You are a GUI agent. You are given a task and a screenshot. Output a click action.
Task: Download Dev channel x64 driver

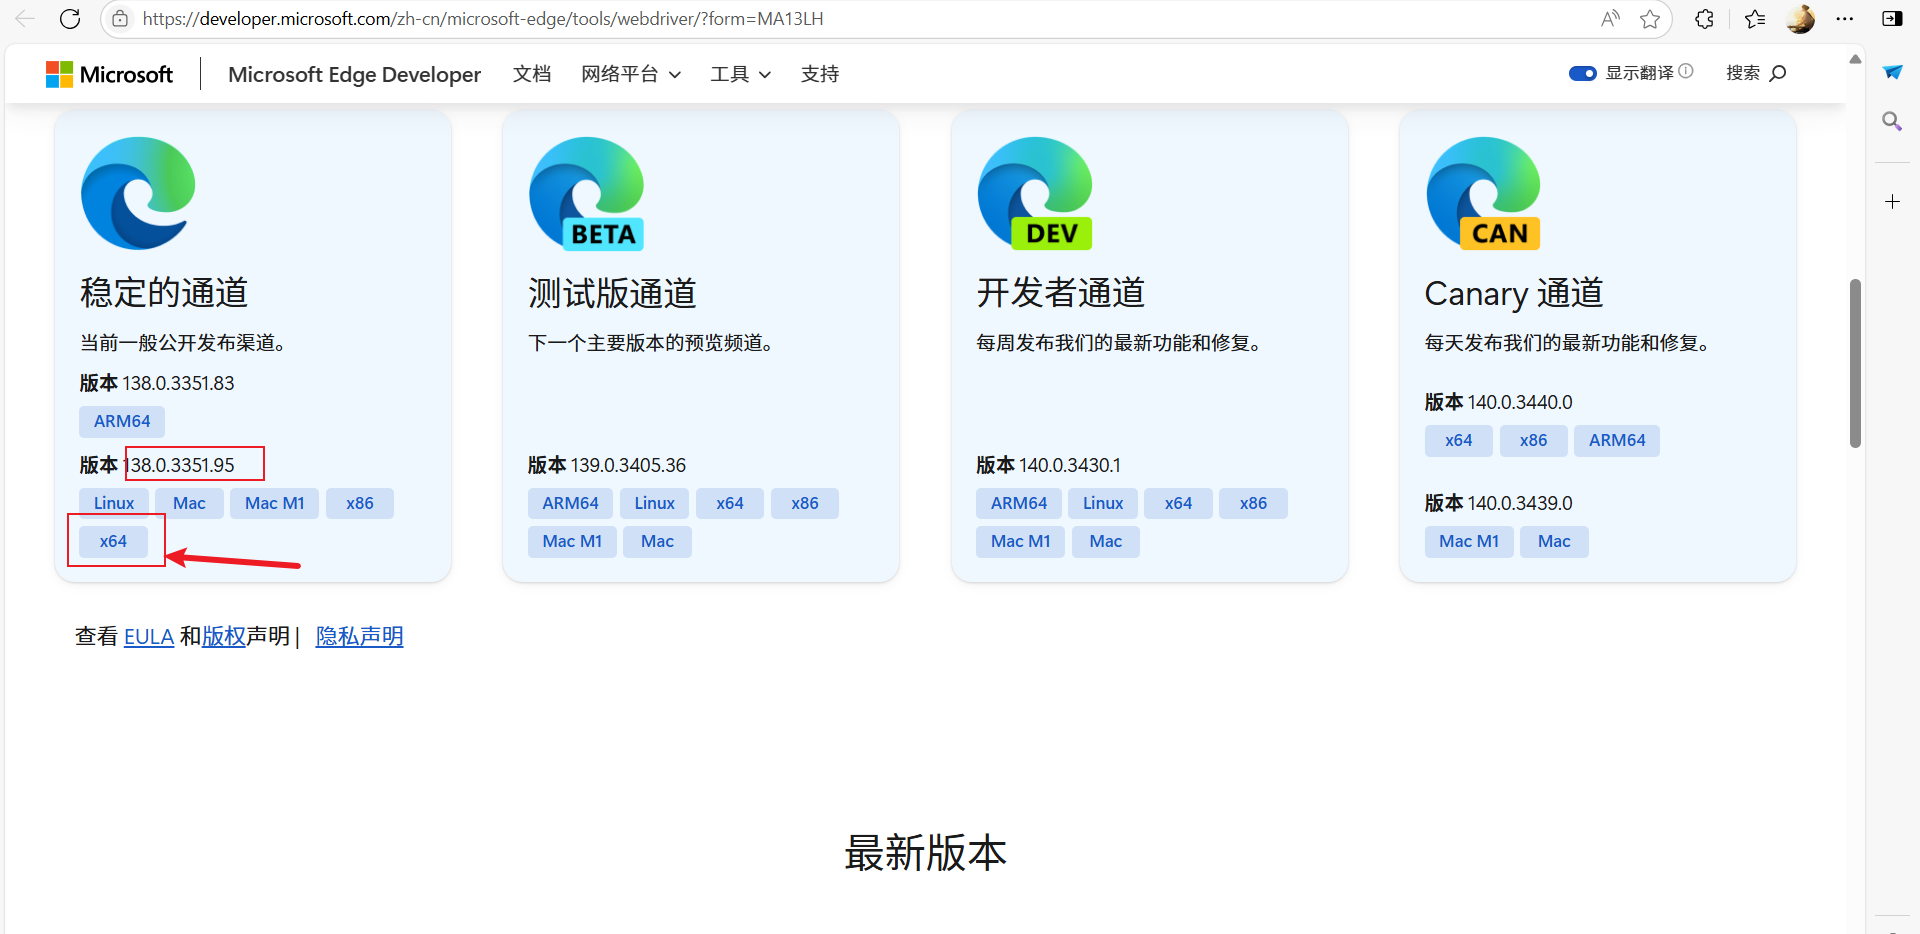(1179, 503)
